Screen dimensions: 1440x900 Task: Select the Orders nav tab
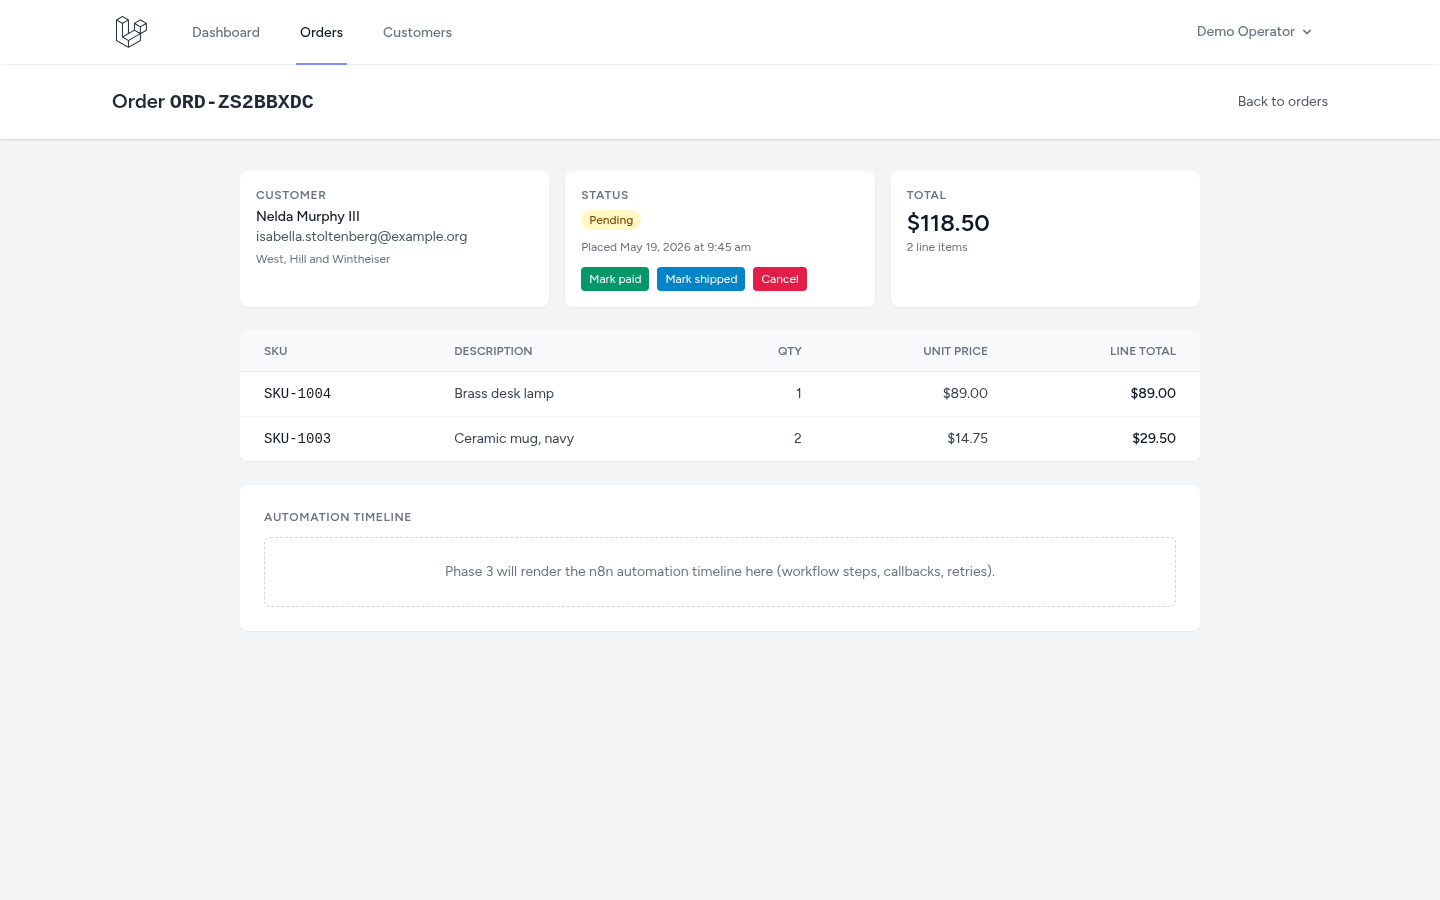321,32
